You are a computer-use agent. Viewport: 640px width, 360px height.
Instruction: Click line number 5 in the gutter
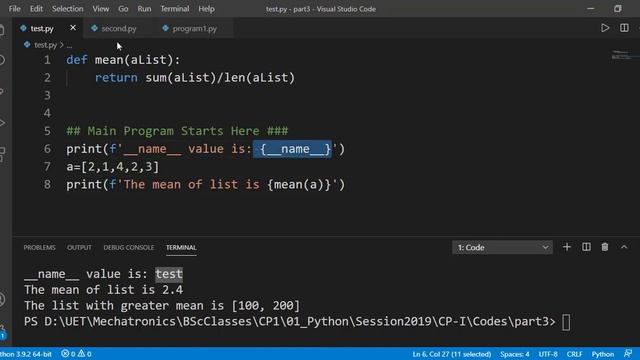(x=47, y=131)
